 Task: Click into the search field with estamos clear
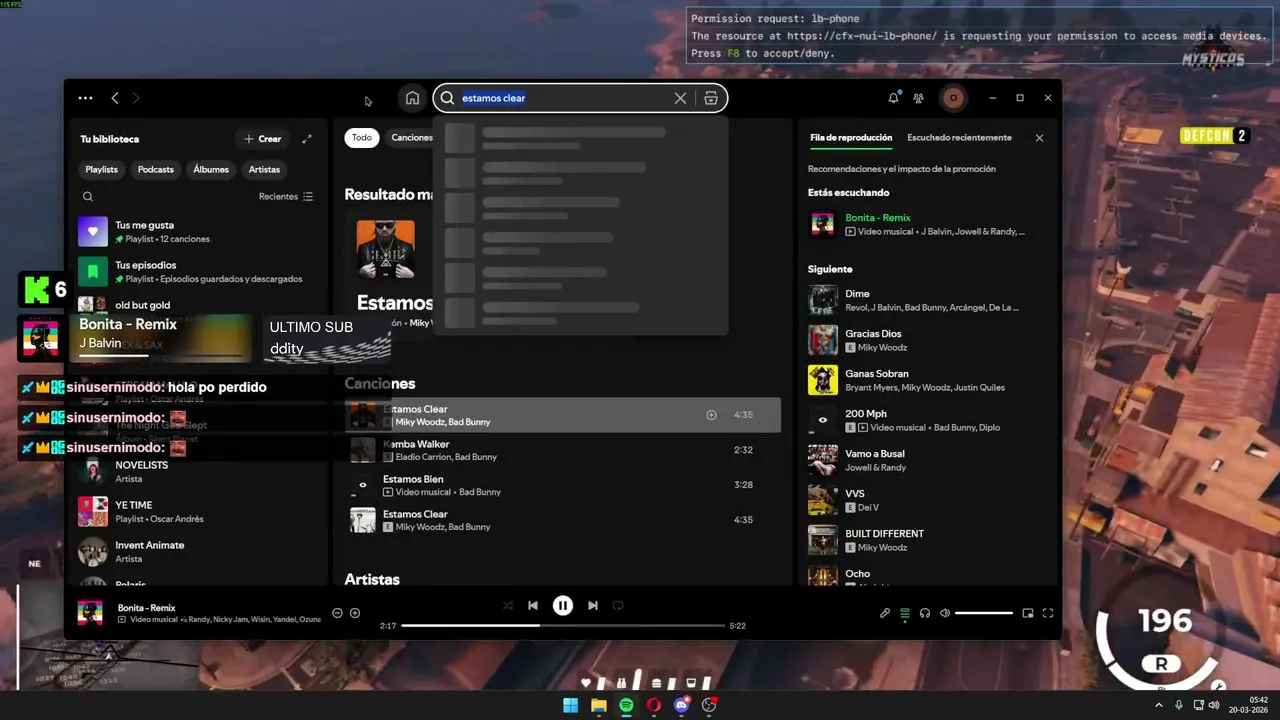tap(565, 98)
